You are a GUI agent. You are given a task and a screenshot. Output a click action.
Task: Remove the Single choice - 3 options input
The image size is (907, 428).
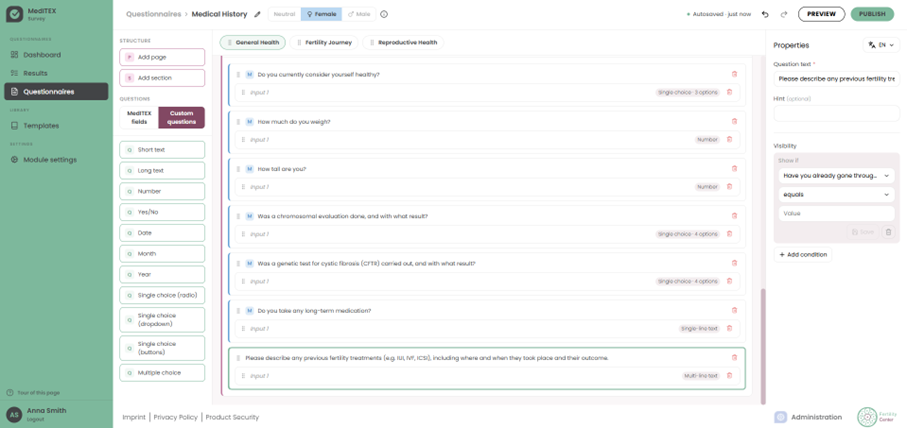click(729, 92)
